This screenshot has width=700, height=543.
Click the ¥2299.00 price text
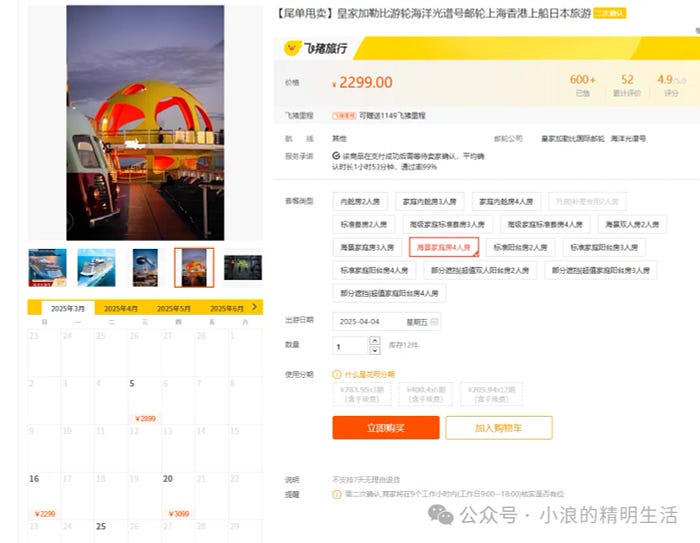click(x=362, y=82)
